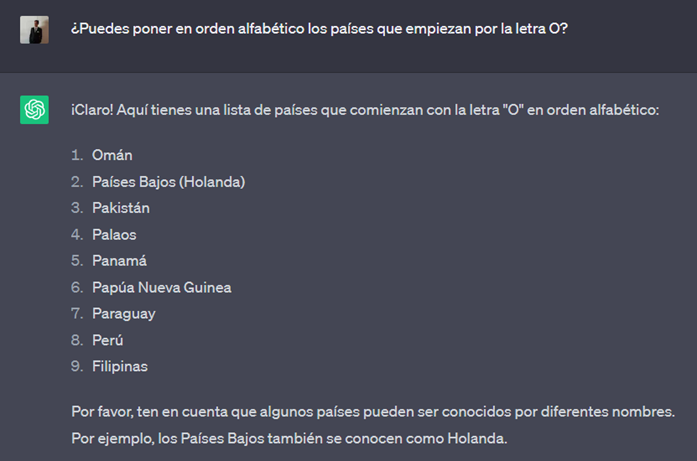Viewport: 697px width, 461px height.
Task: Click the user profile avatar photo
Action: pos(34,30)
